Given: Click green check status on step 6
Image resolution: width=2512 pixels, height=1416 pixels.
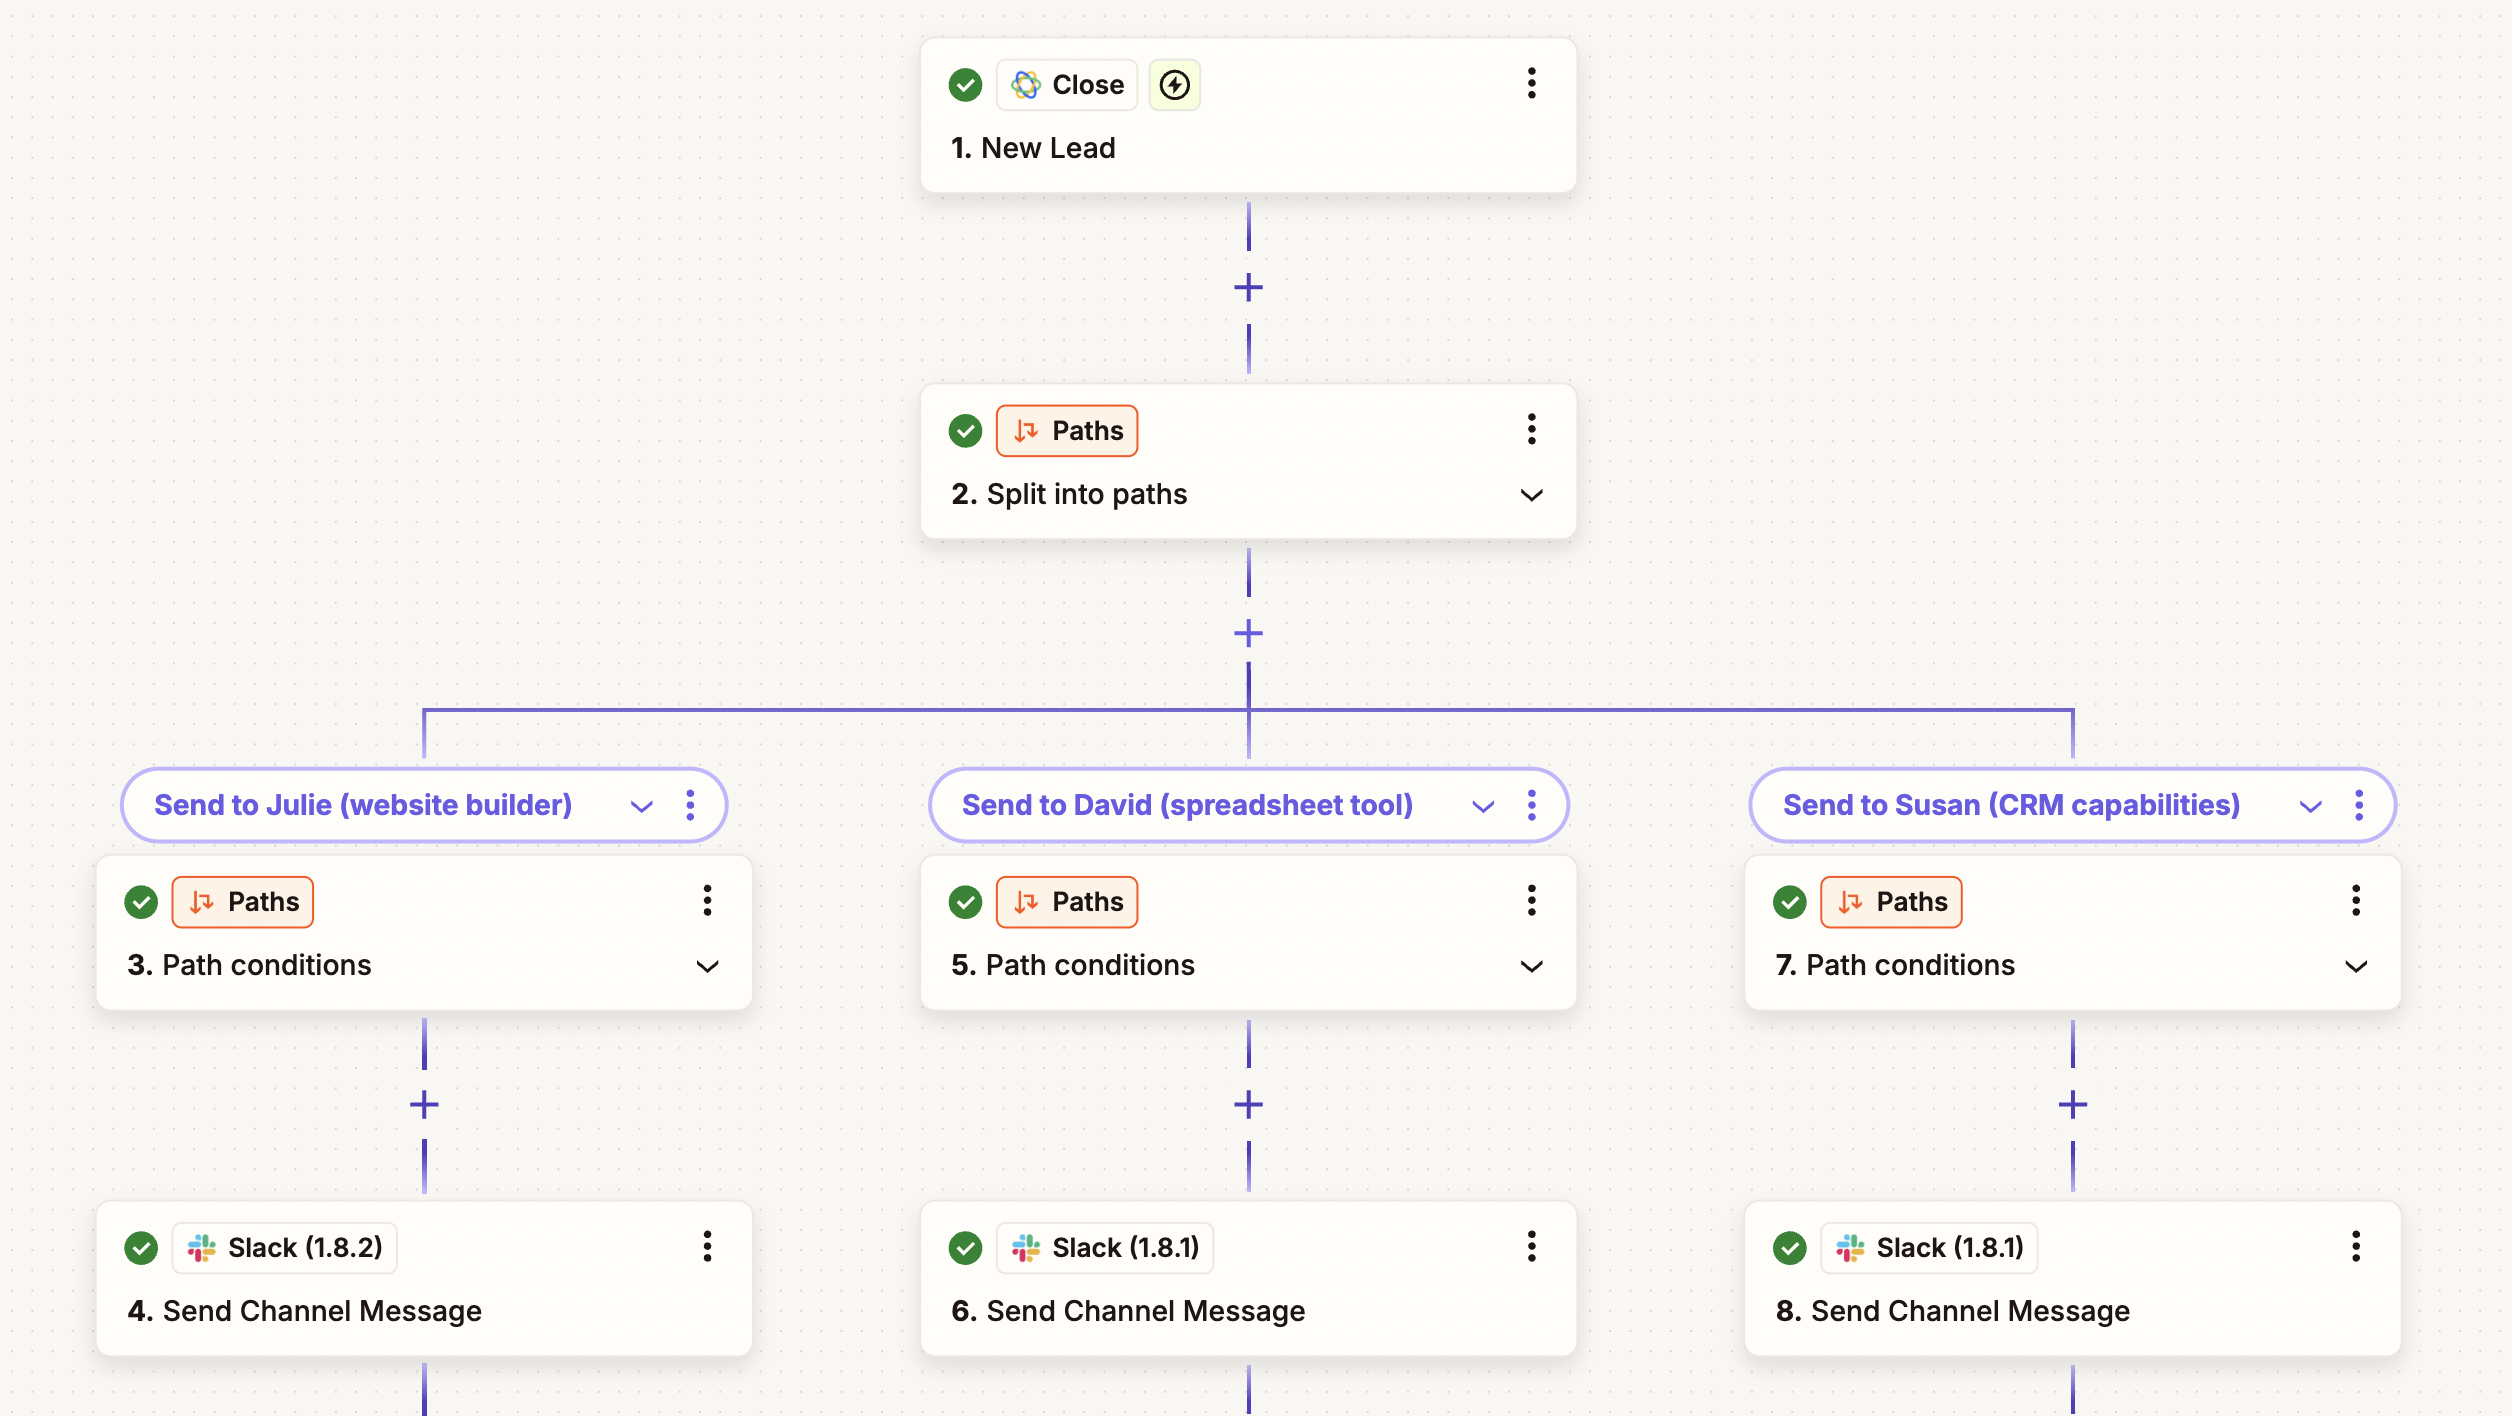Looking at the screenshot, I should [x=965, y=1248].
